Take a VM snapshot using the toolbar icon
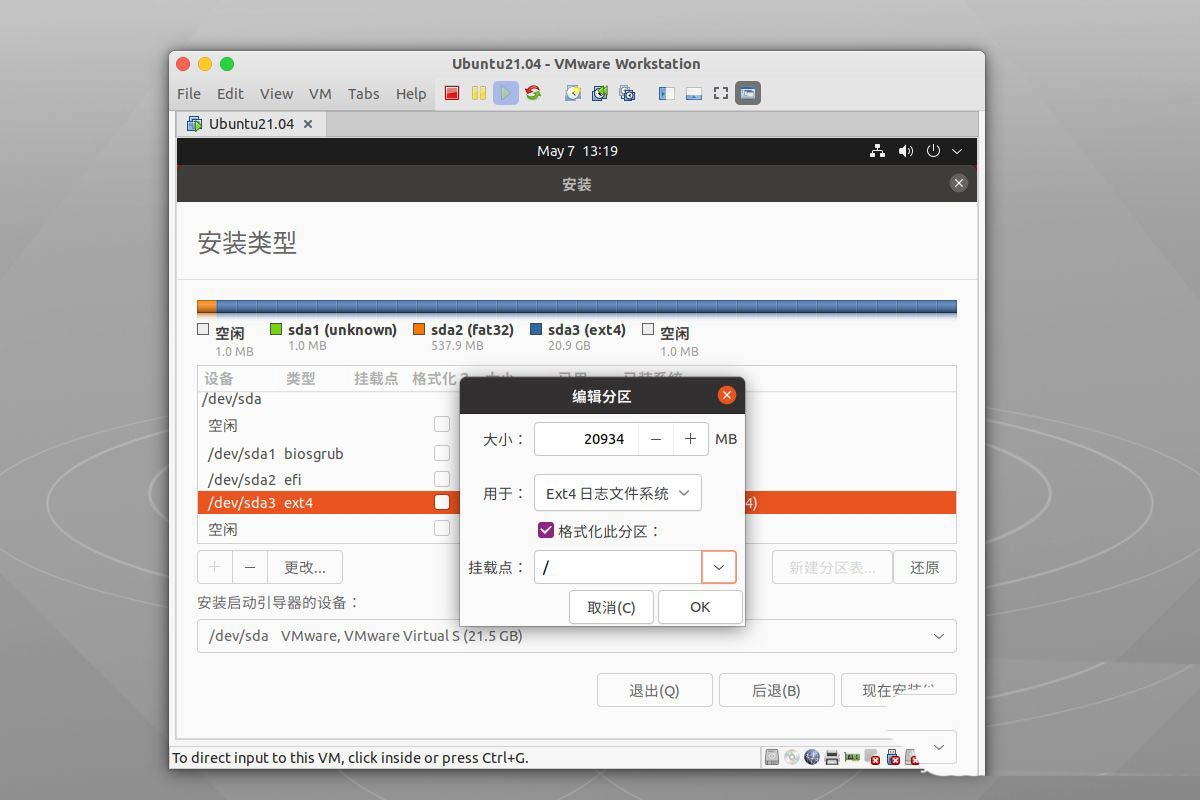1200x800 pixels. [573, 93]
